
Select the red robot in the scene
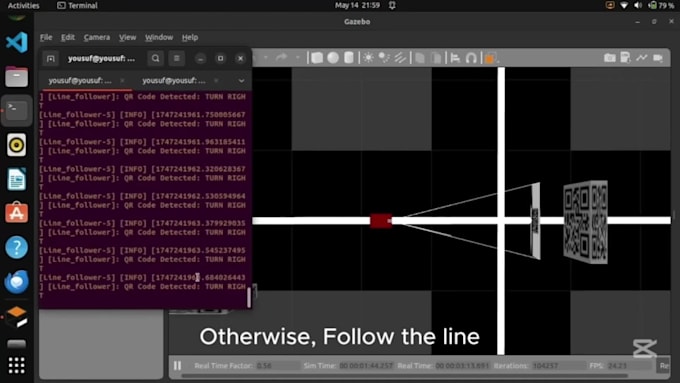(381, 220)
